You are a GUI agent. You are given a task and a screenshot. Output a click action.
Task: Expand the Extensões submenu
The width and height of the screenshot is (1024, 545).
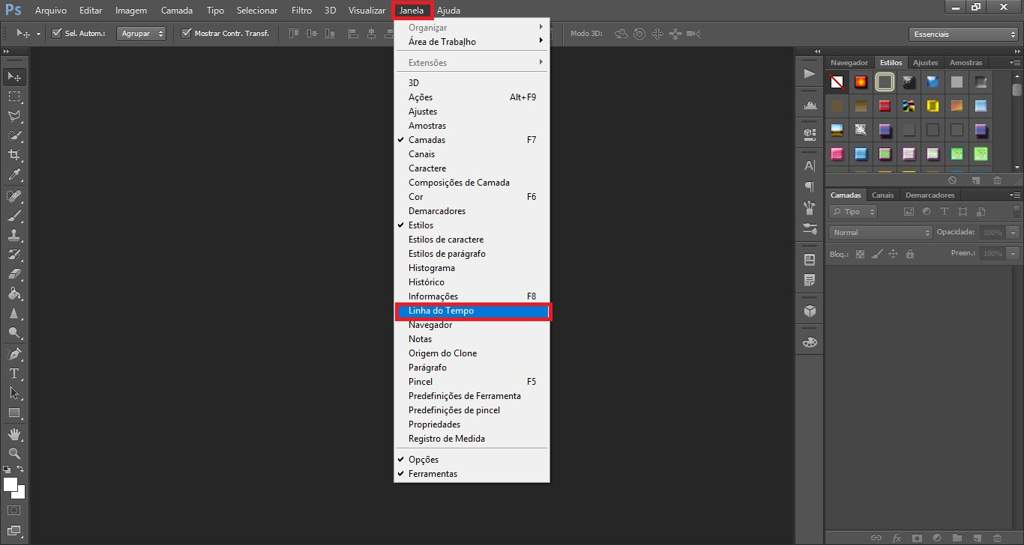(472, 63)
